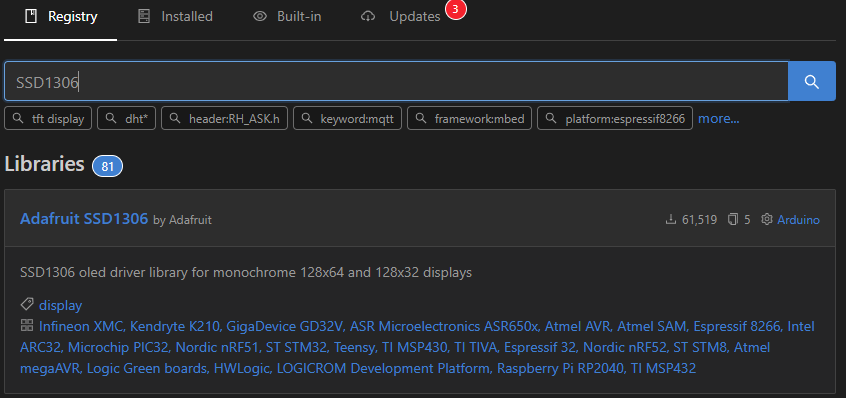Viewport: 846px width, 398px height.
Task: Open the HWLogic platform link
Action: tap(242, 369)
